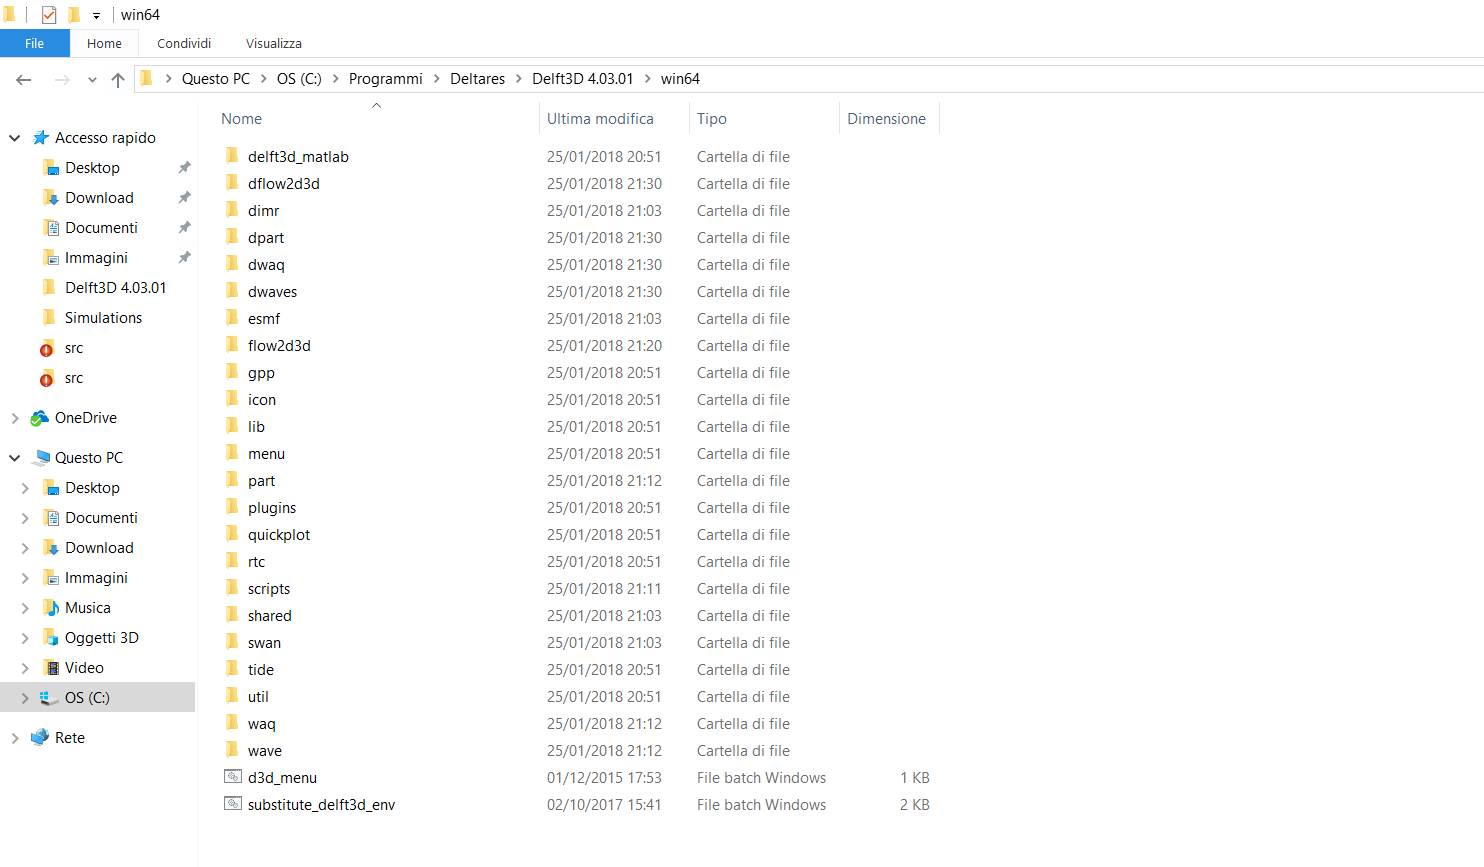This screenshot has height=867, width=1484.
Task: Select the esmf folder icon
Action: point(232,318)
